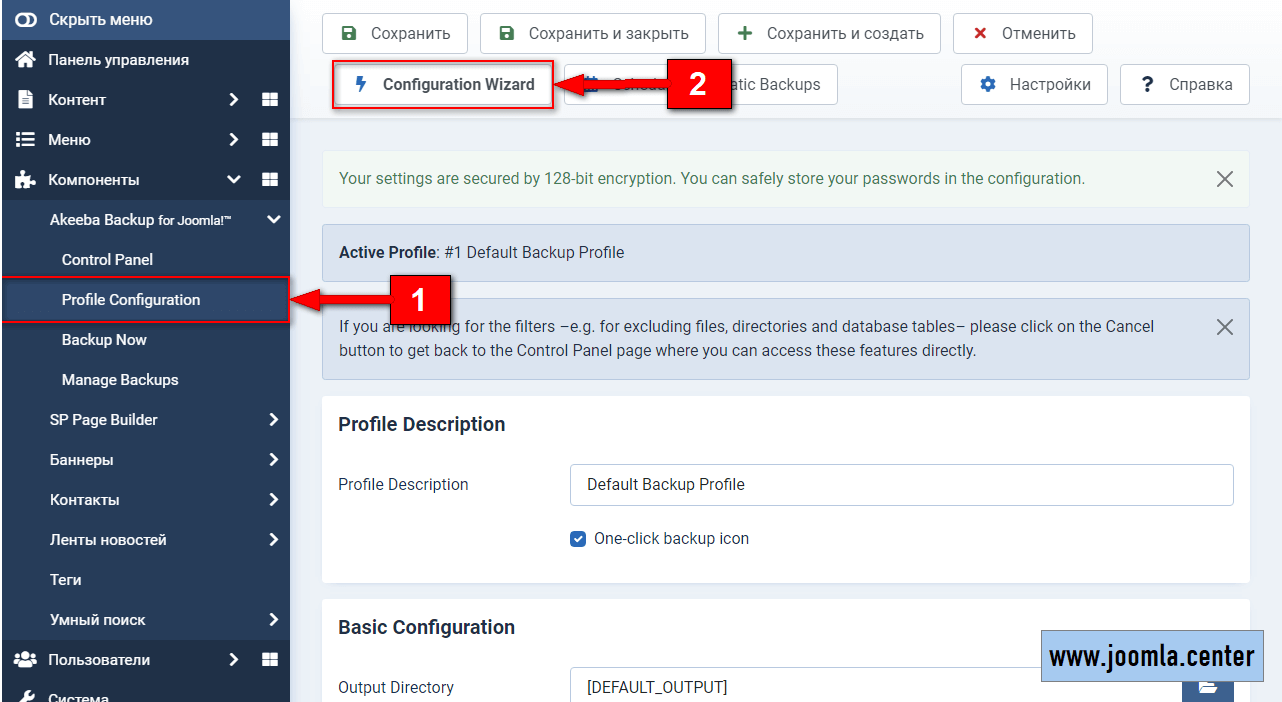1282x702 pixels.
Task: Expand the Контент menu chevron
Action: [233, 100]
